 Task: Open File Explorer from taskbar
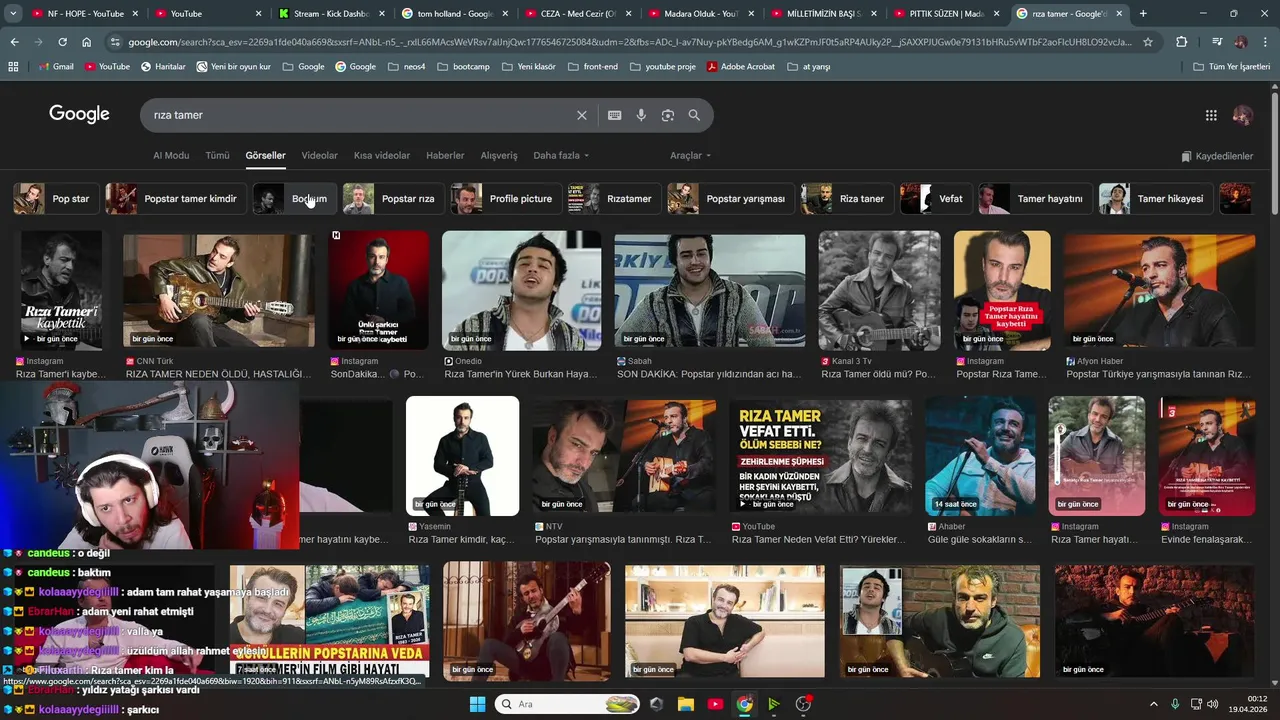pos(686,704)
